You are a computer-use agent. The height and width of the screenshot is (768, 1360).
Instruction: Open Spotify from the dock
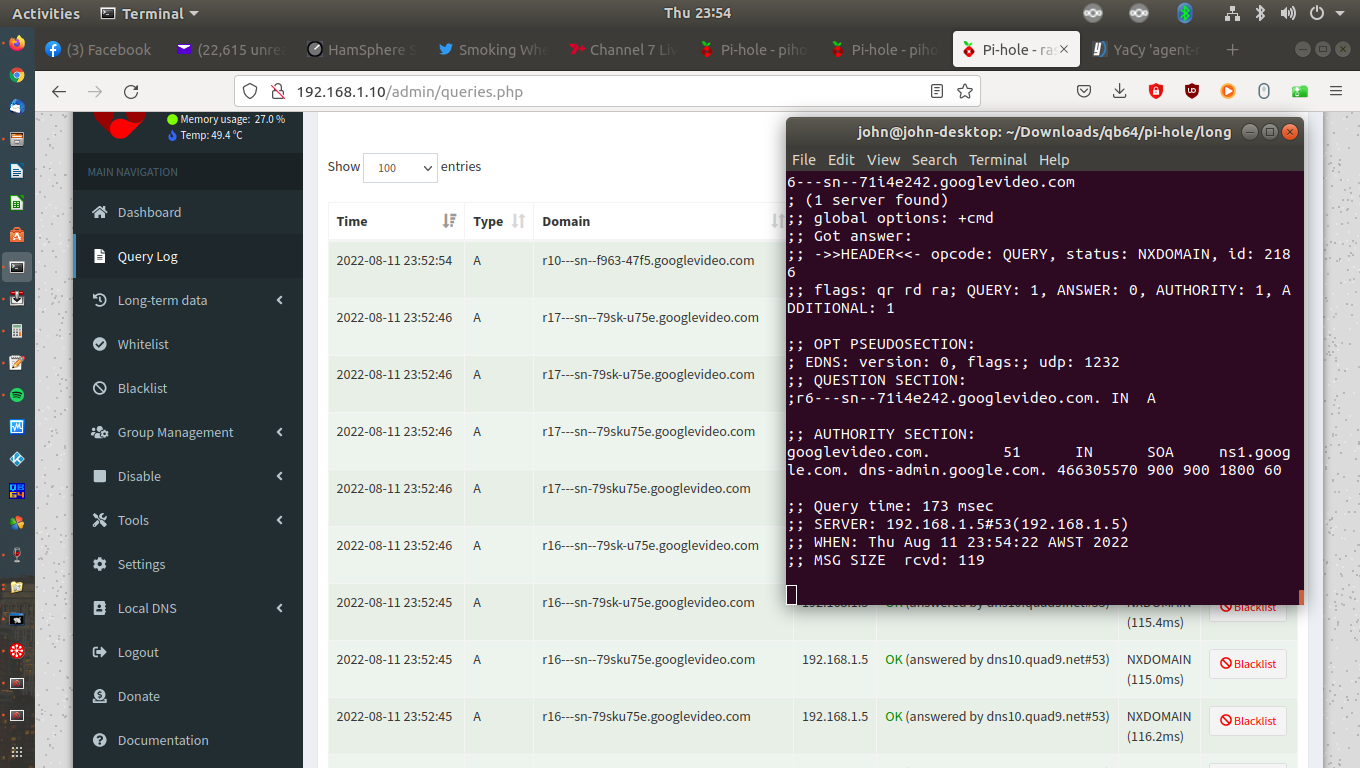[18, 395]
